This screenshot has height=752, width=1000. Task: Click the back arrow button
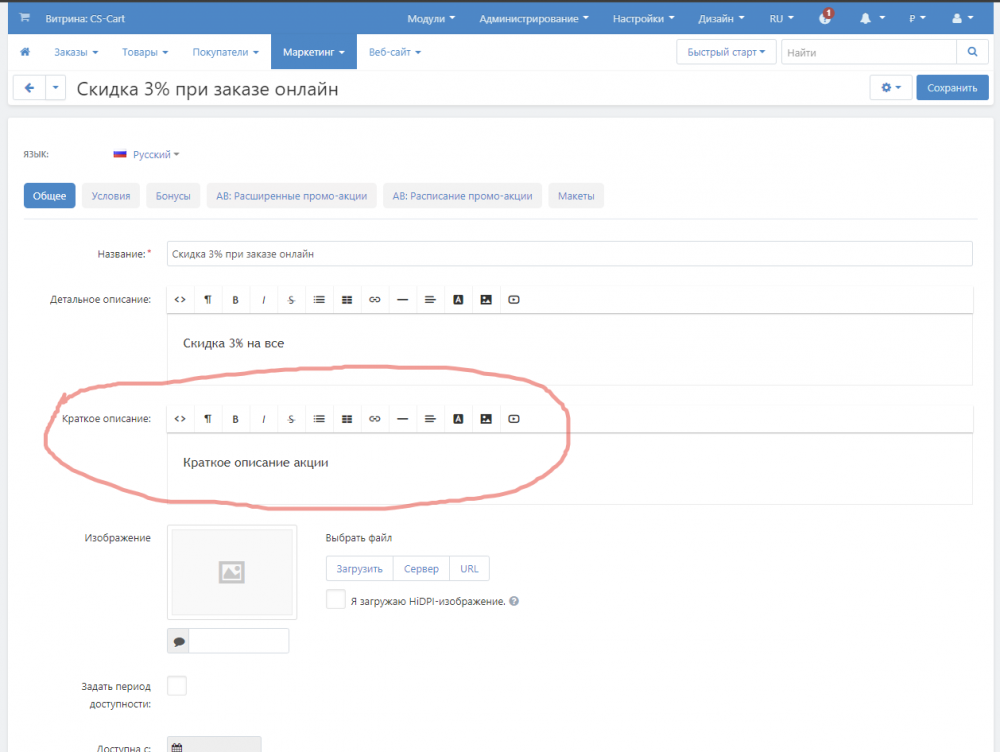(29, 88)
